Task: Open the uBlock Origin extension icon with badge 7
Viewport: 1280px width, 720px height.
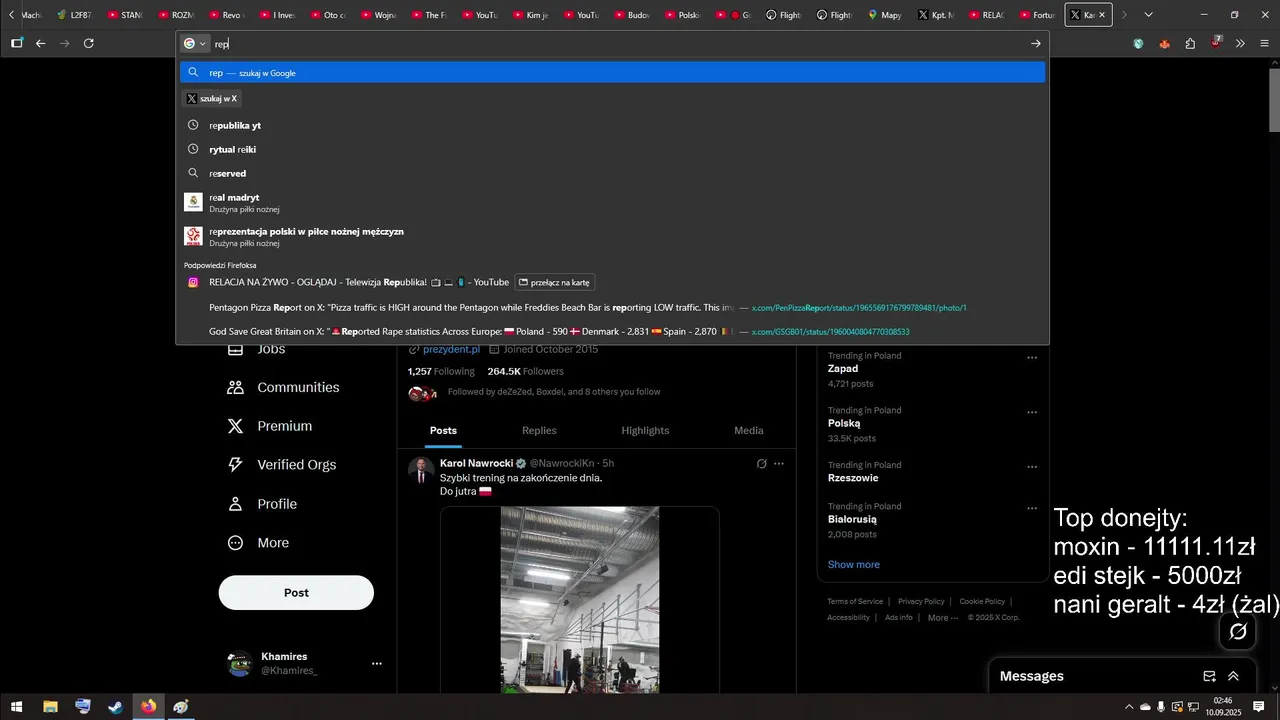Action: (x=1216, y=43)
